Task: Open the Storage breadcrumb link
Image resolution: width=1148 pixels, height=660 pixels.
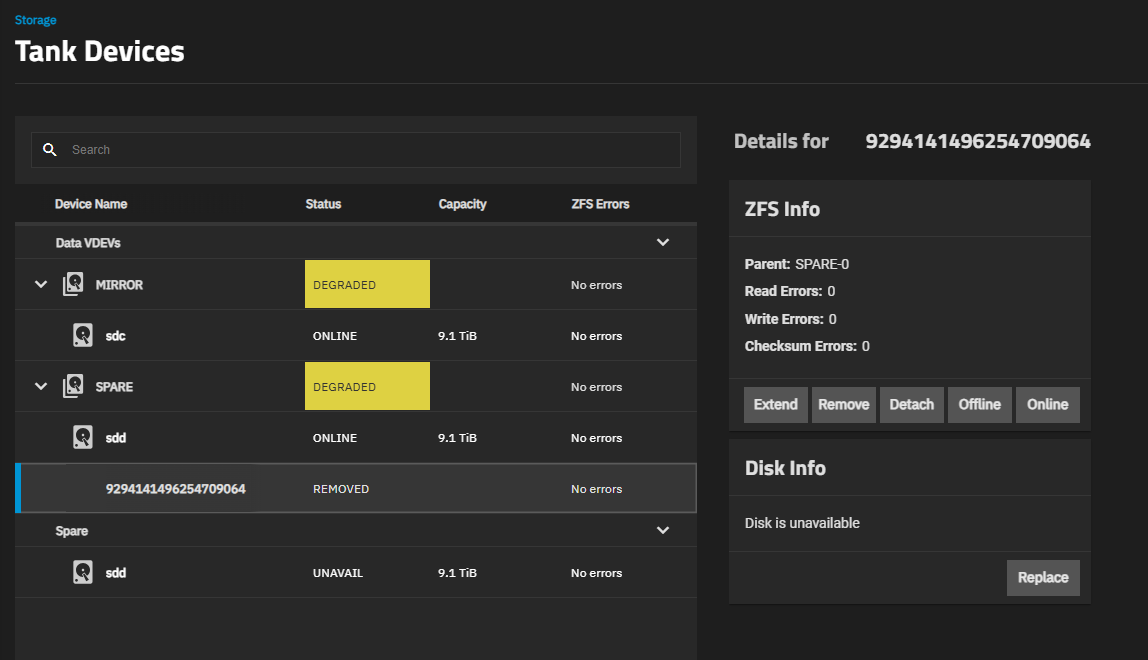Action: coord(35,20)
